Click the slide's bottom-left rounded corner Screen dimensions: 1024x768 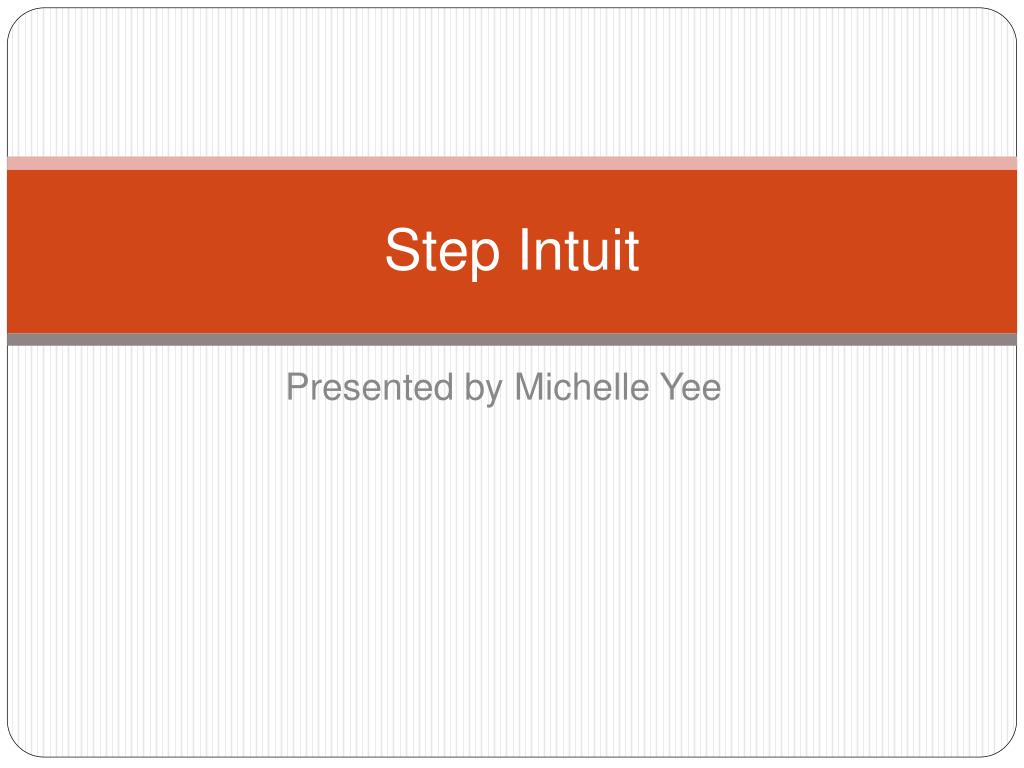[x=20, y=745]
